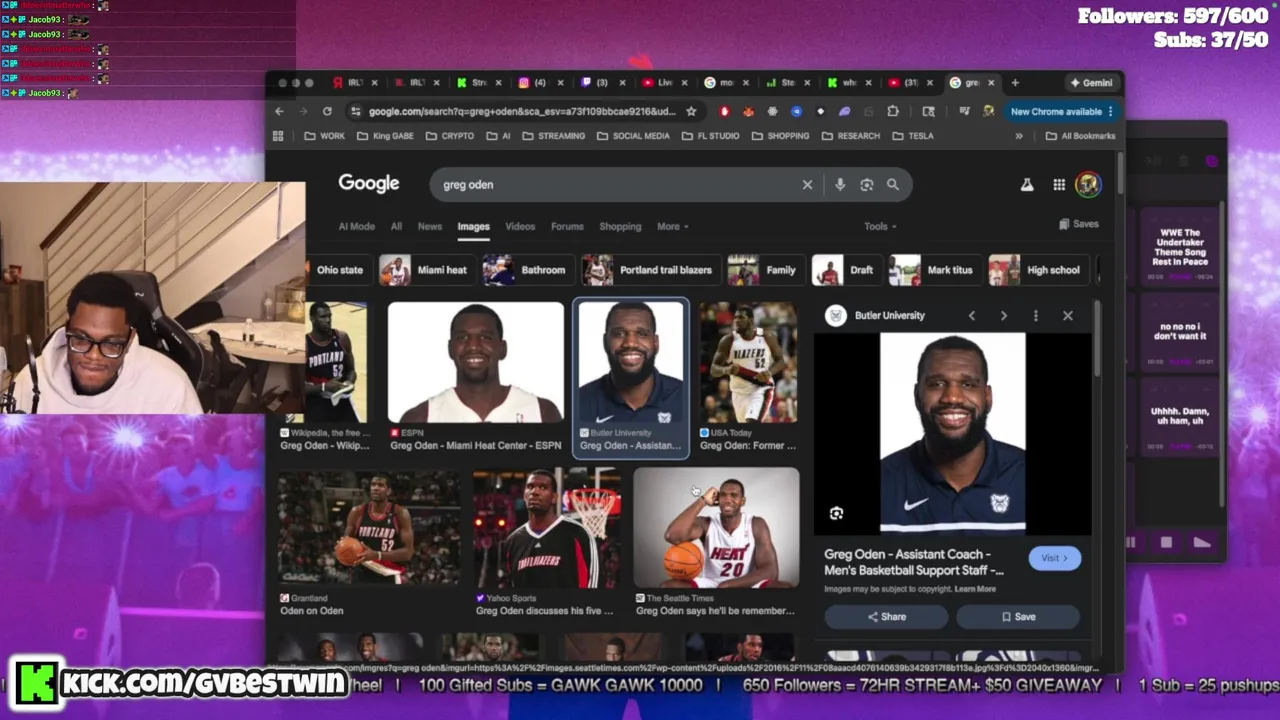Open the TESLA bookmarks folder
Viewport: 1280px width, 720px height.
coord(912,136)
